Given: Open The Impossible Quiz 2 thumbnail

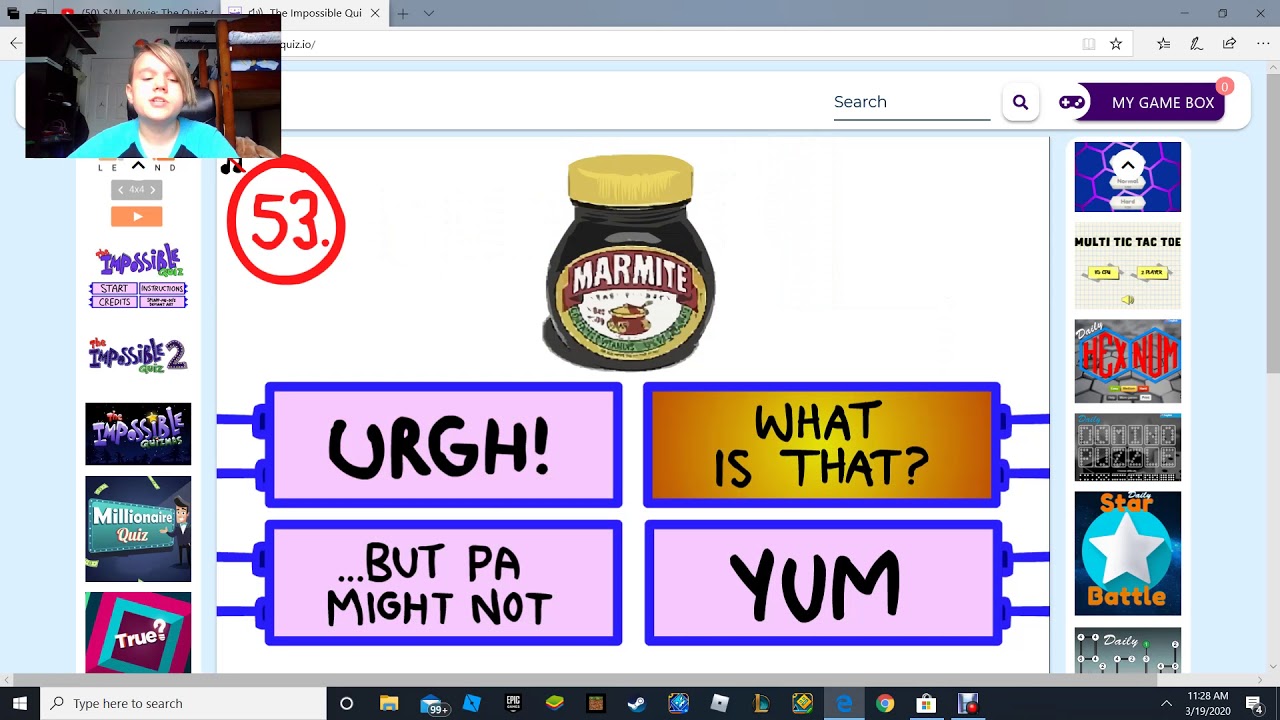Looking at the screenshot, I should (x=138, y=355).
